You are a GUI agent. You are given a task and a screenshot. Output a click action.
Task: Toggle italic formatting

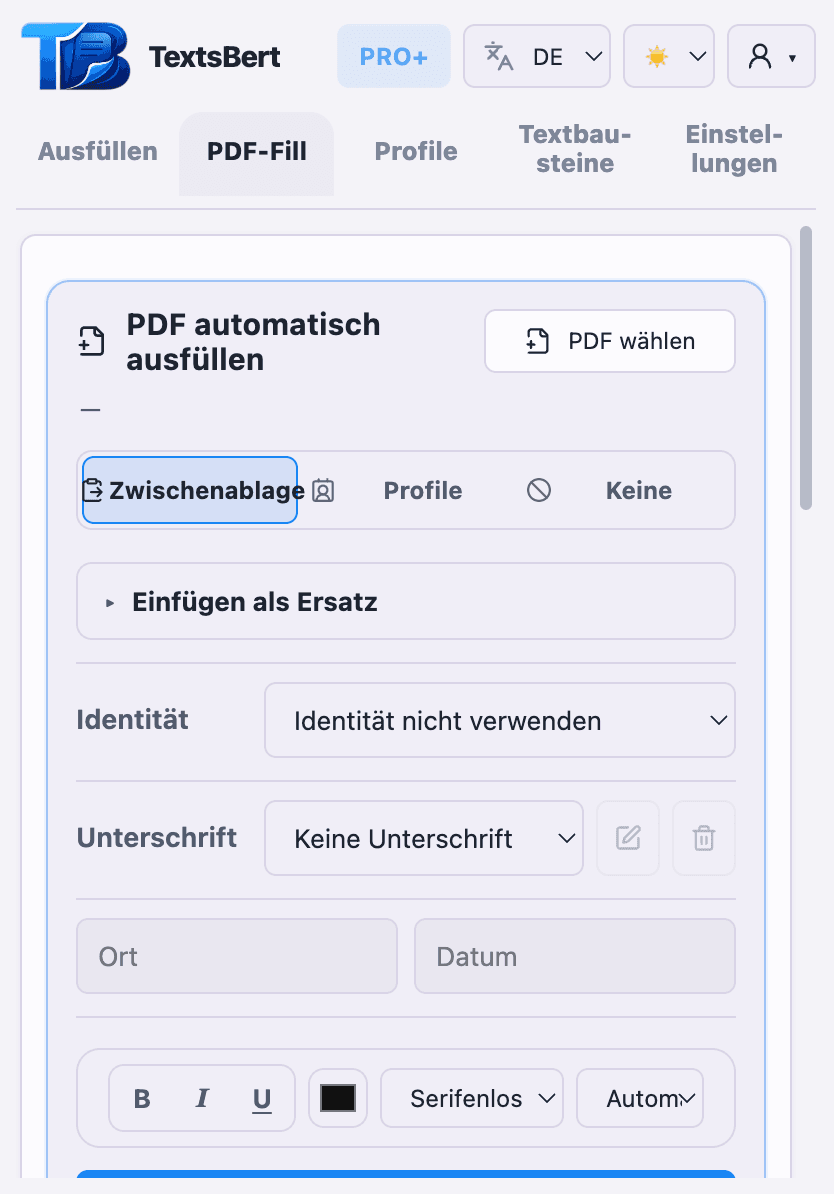coord(201,1098)
